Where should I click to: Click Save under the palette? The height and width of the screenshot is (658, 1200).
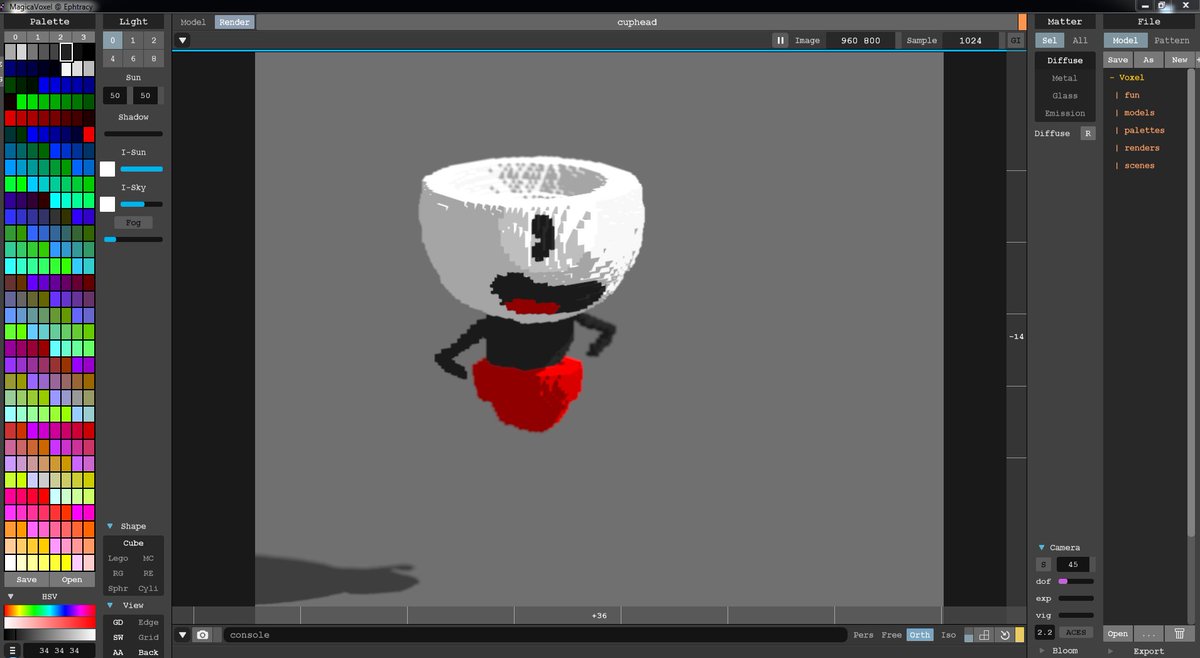tap(27, 580)
